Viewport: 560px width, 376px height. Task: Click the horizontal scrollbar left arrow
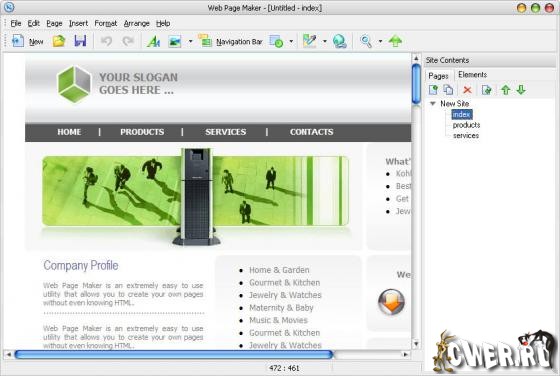coord(9,355)
